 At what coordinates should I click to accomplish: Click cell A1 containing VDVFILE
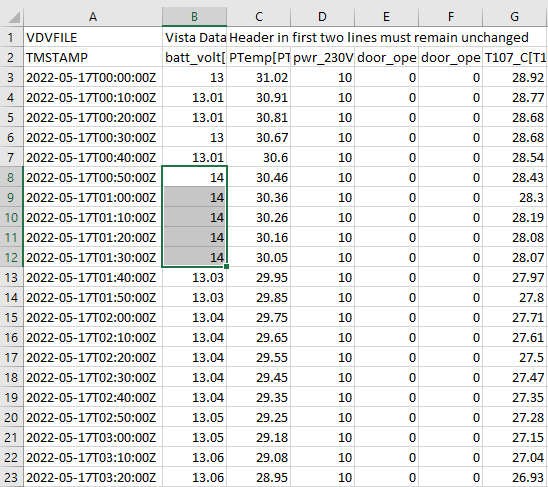(93, 37)
